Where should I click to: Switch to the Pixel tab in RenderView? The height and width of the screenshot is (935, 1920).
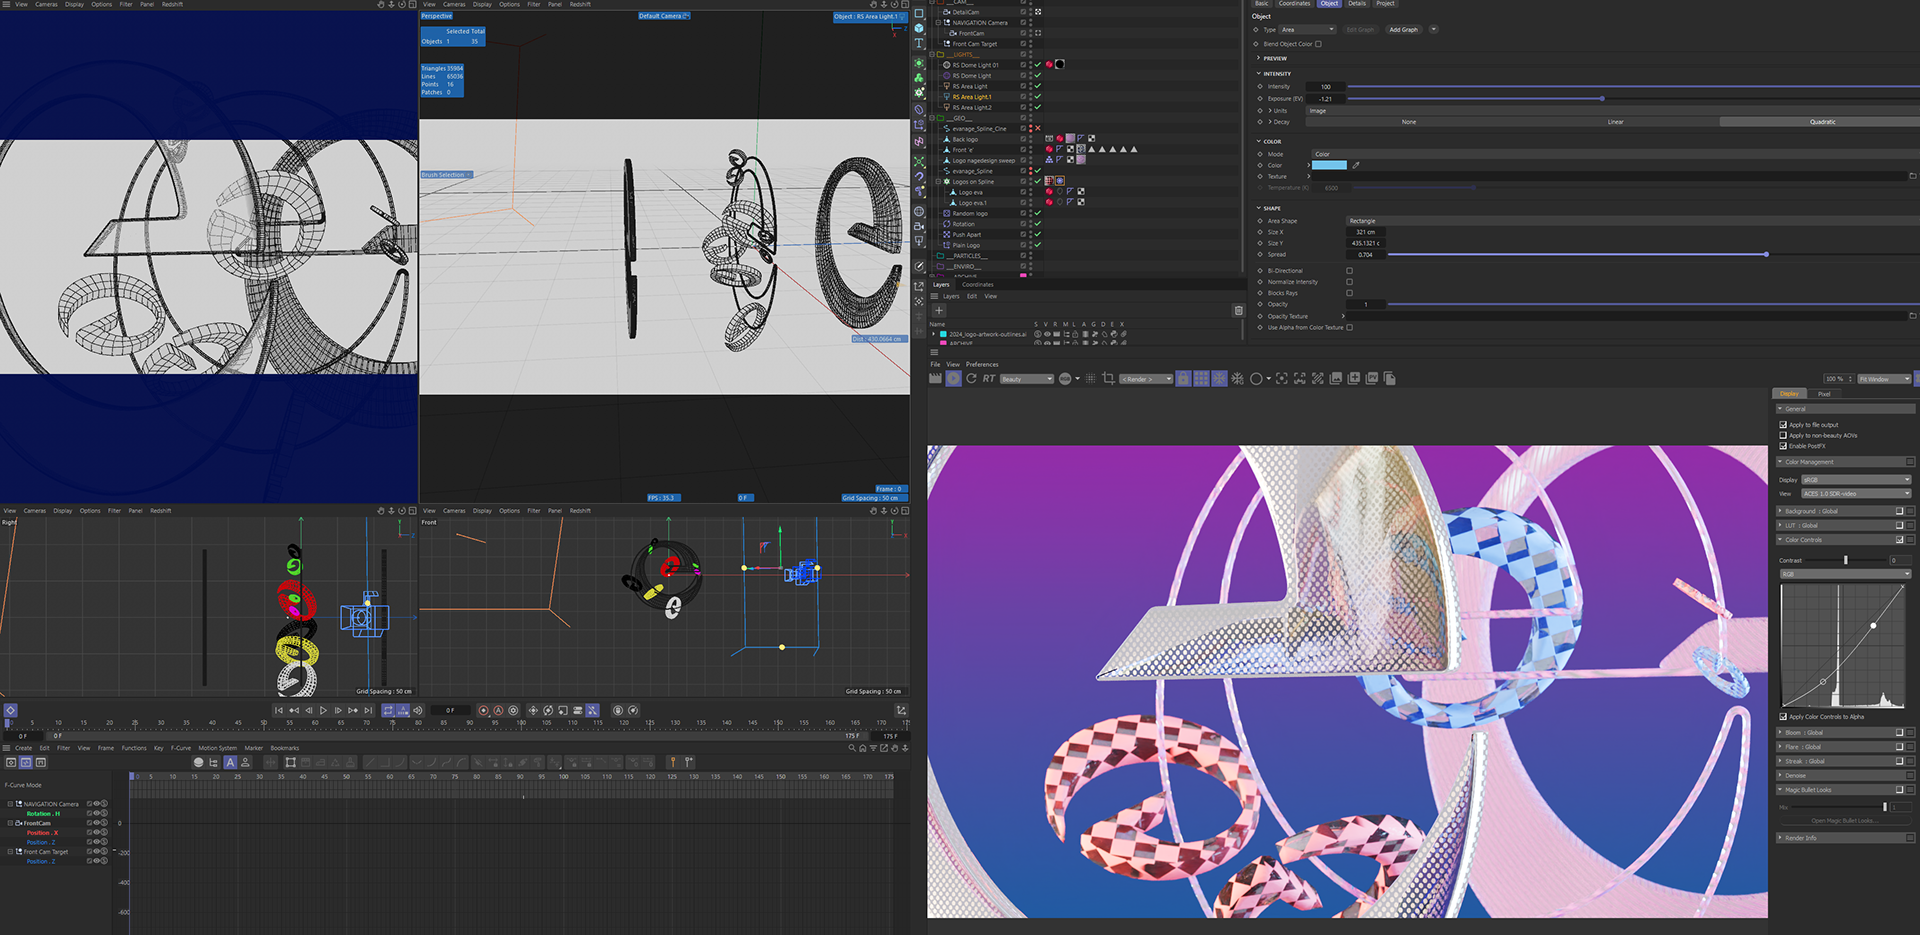(x=1824, y=394)
